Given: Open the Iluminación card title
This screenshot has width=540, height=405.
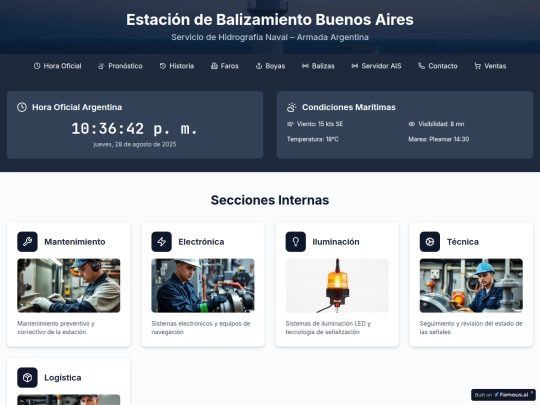Looking at the screenshot, I should 336,242.
